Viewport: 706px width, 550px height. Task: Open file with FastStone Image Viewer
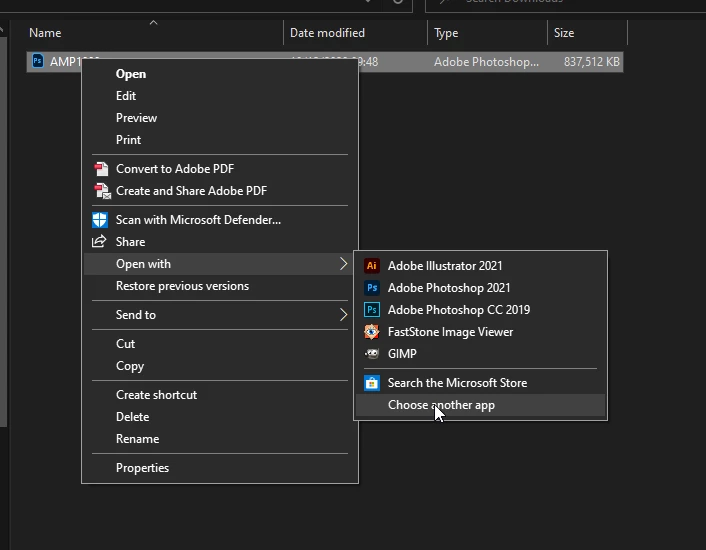coord(480,332)
